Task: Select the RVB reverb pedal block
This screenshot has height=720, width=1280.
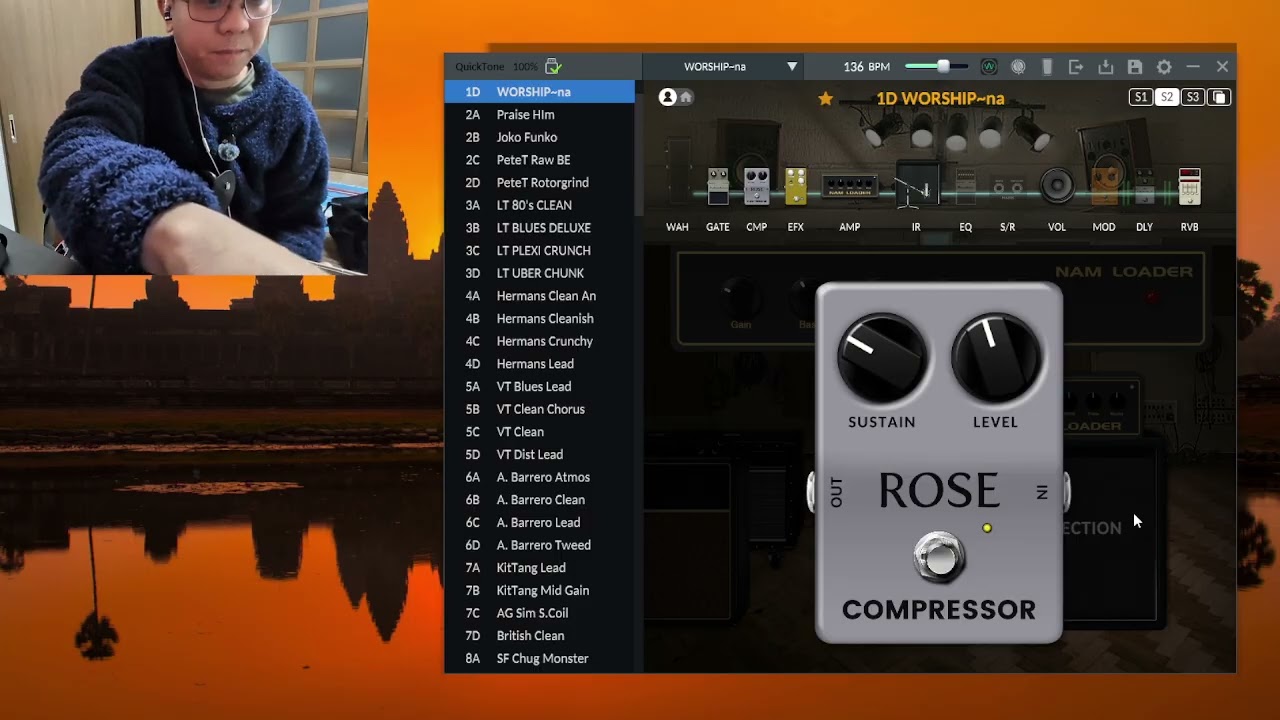Action: (1189, 187)
